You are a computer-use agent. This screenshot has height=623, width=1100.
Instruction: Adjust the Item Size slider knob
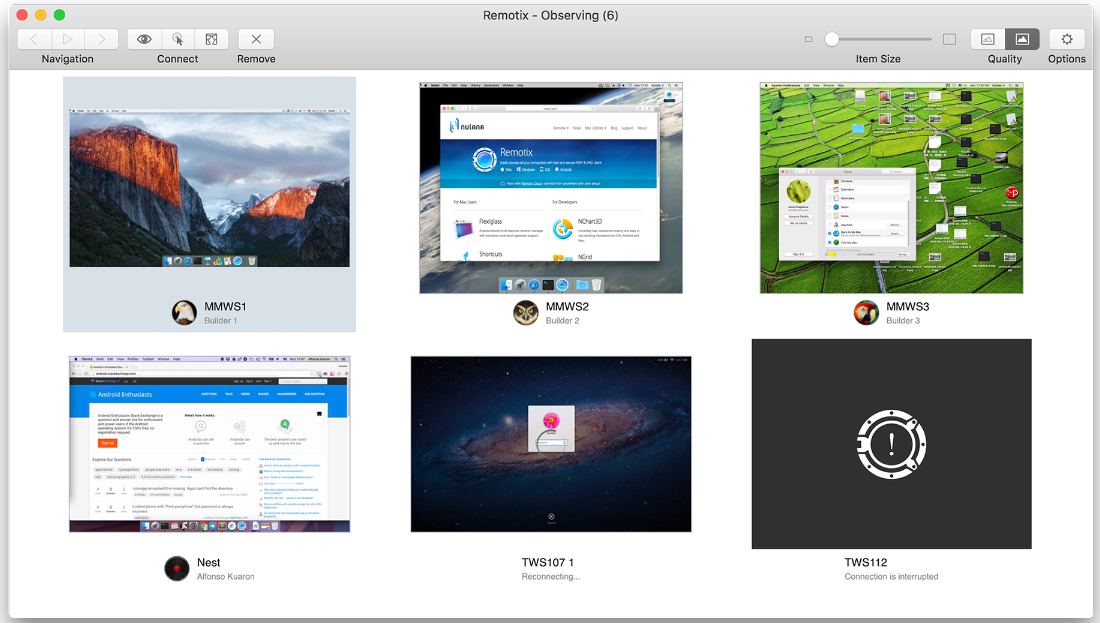tap(832, 39)
